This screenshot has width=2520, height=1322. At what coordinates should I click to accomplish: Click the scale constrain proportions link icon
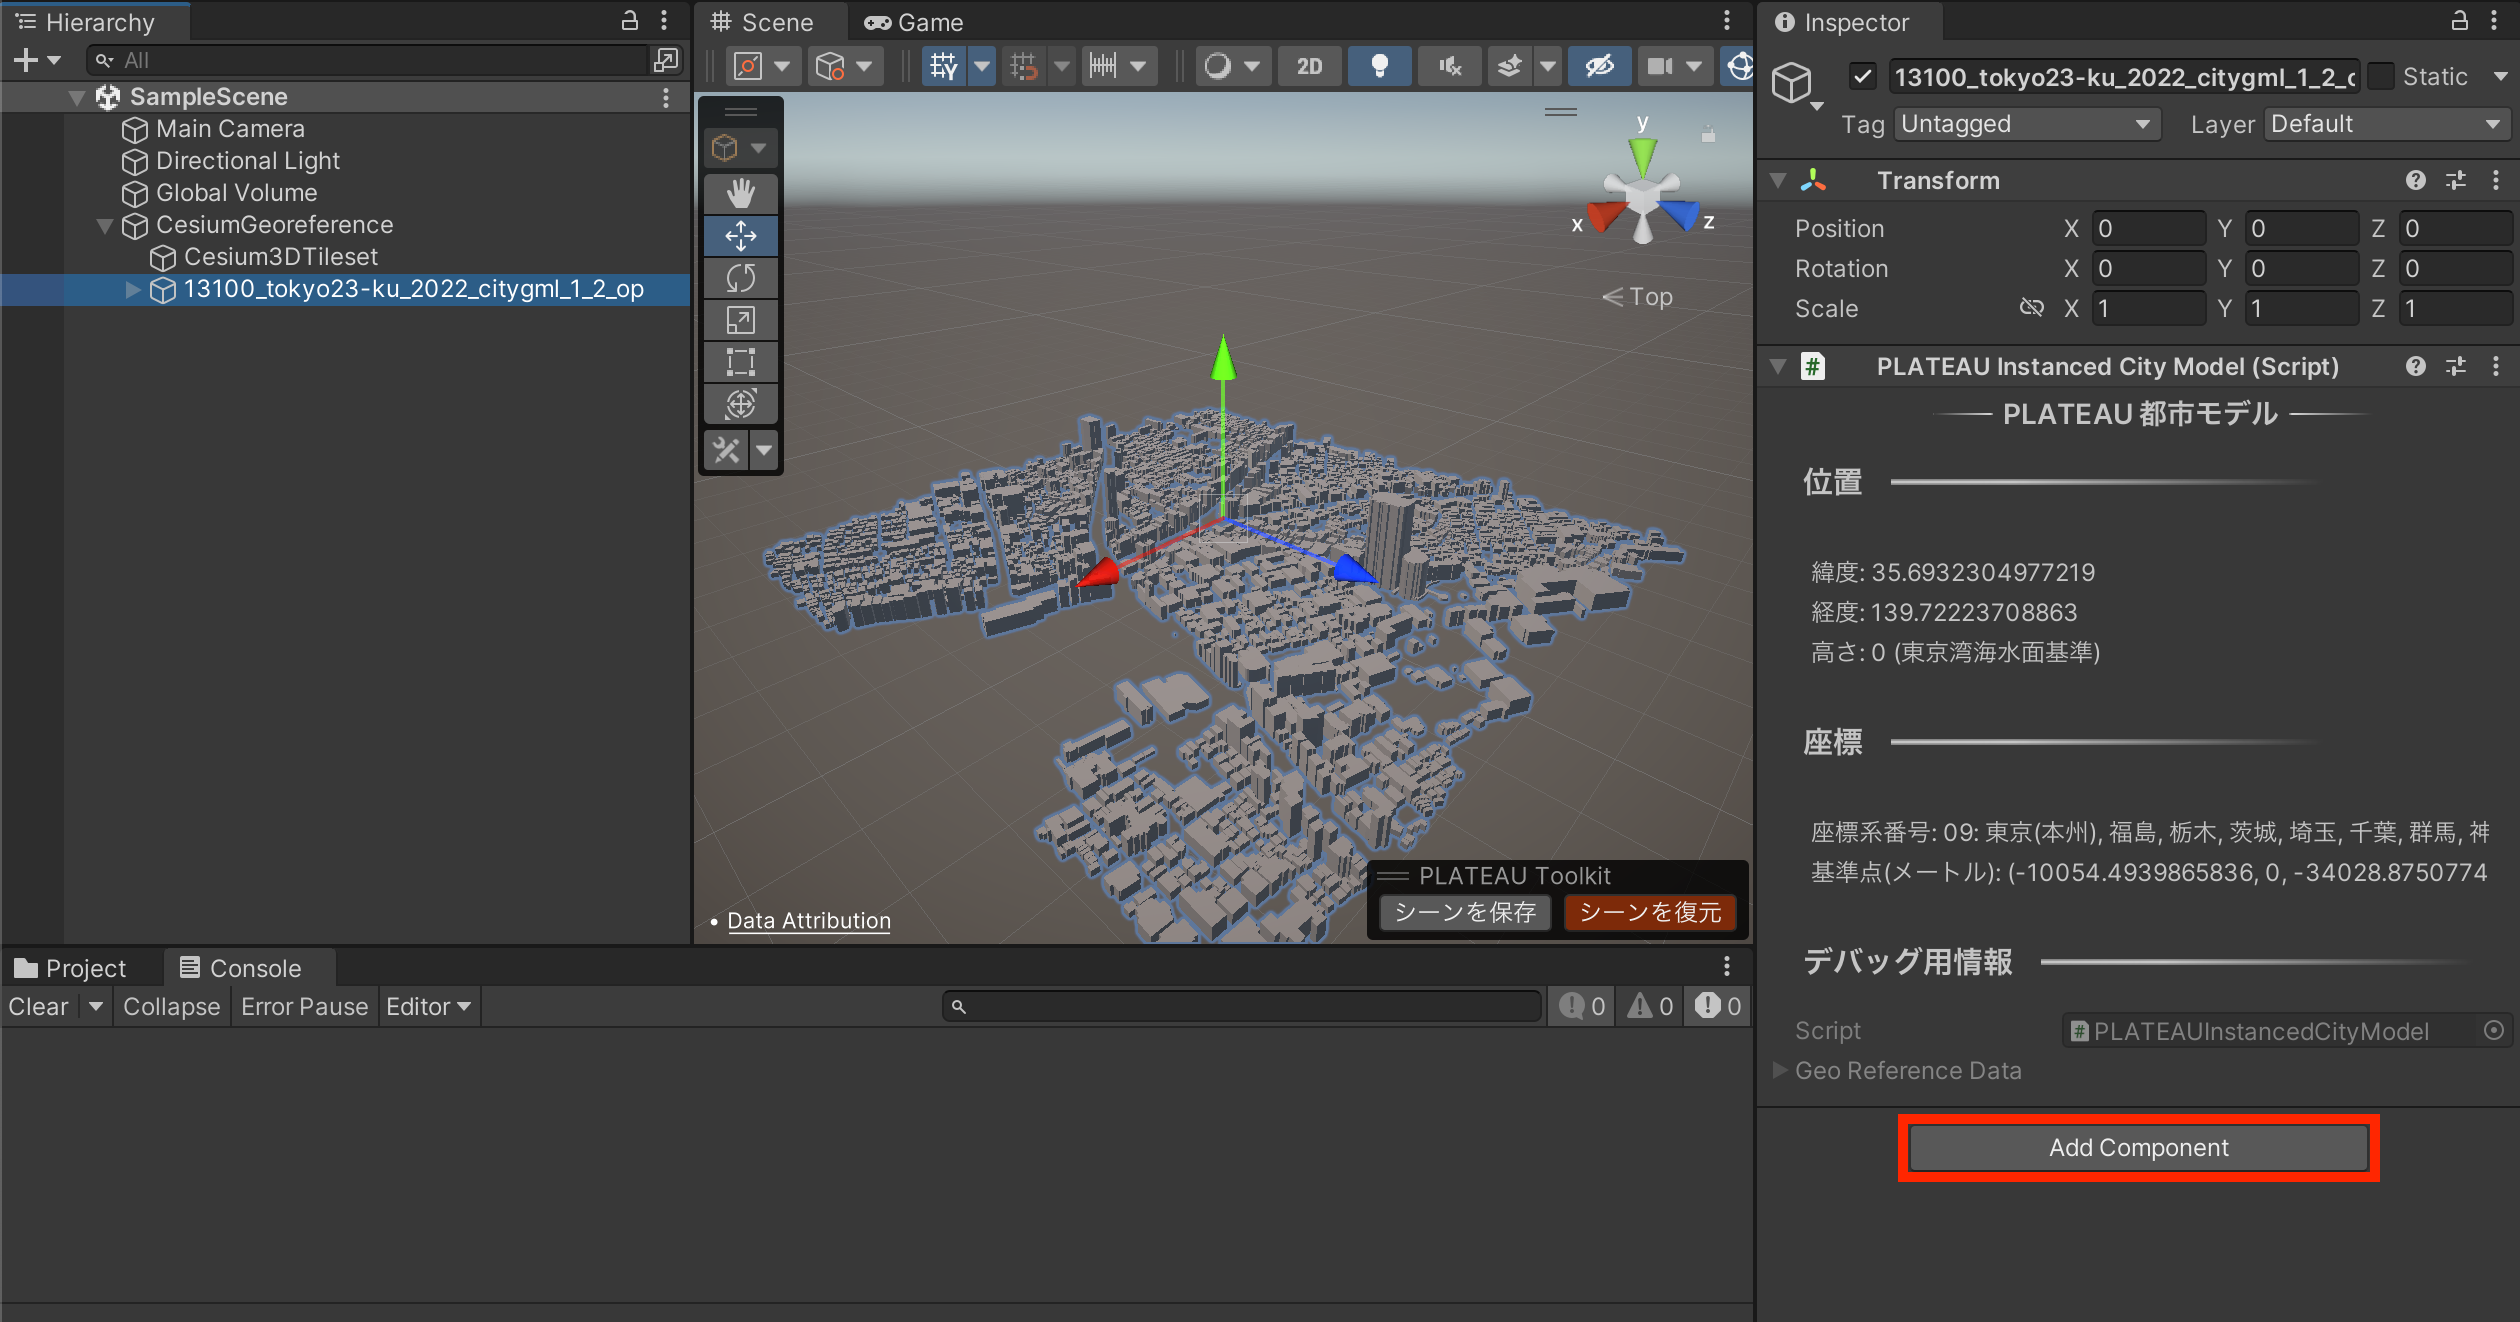tap(2031, 308)
